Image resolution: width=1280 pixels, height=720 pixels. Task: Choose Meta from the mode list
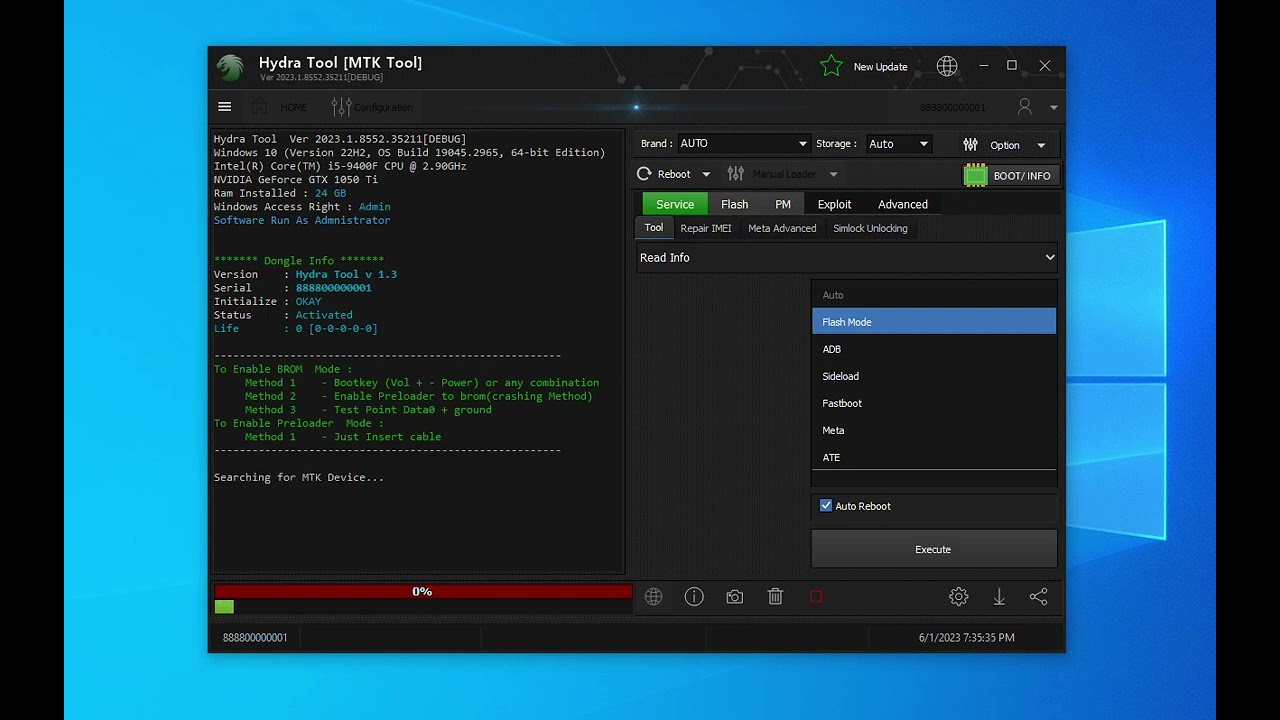[x=934, y=430]
